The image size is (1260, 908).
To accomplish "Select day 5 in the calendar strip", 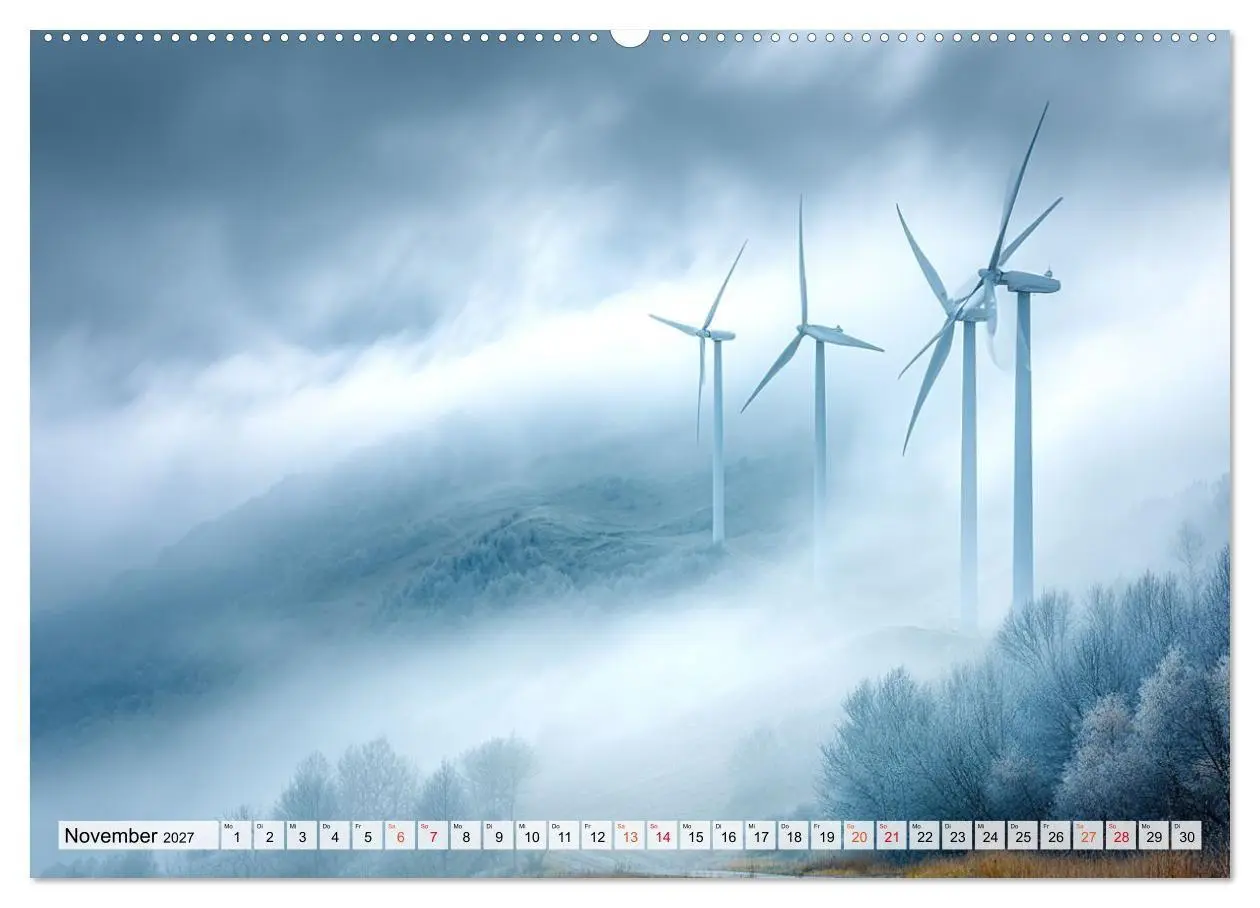I will click(x=367, y=836).
